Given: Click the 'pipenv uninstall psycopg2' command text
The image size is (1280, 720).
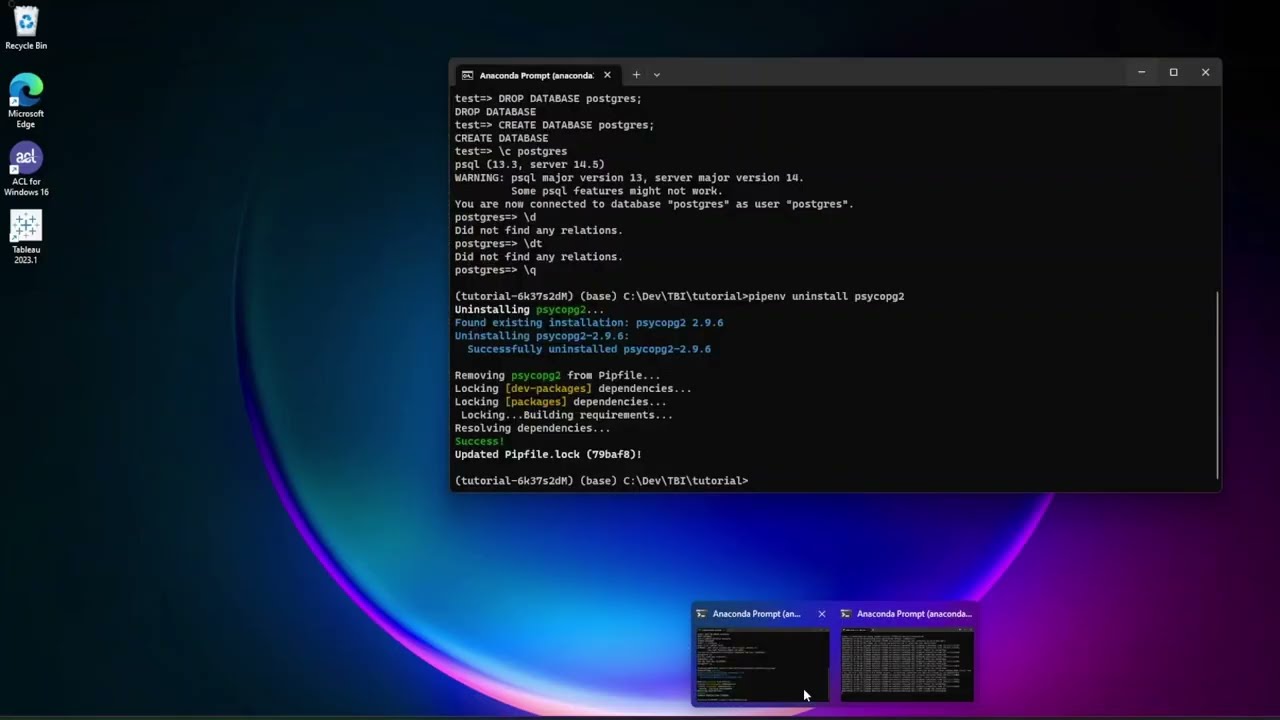Looking at the screenshot, I should coord(826,296).
